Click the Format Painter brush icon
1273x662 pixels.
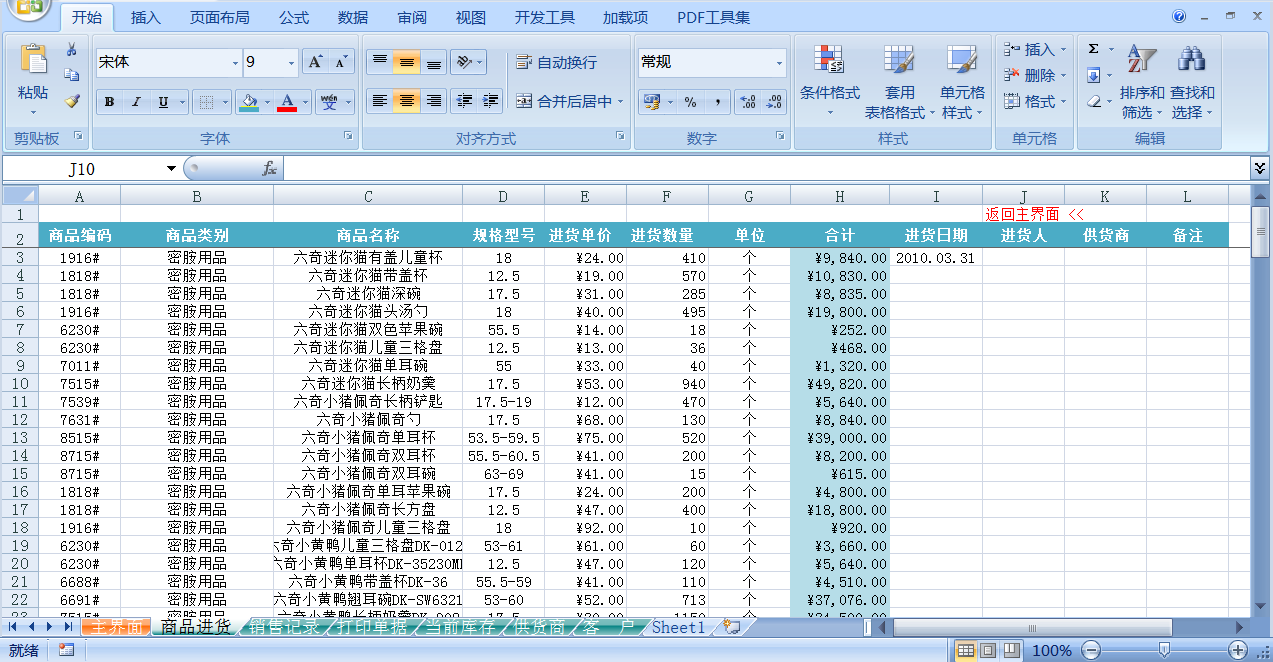[x=72, y=101]
